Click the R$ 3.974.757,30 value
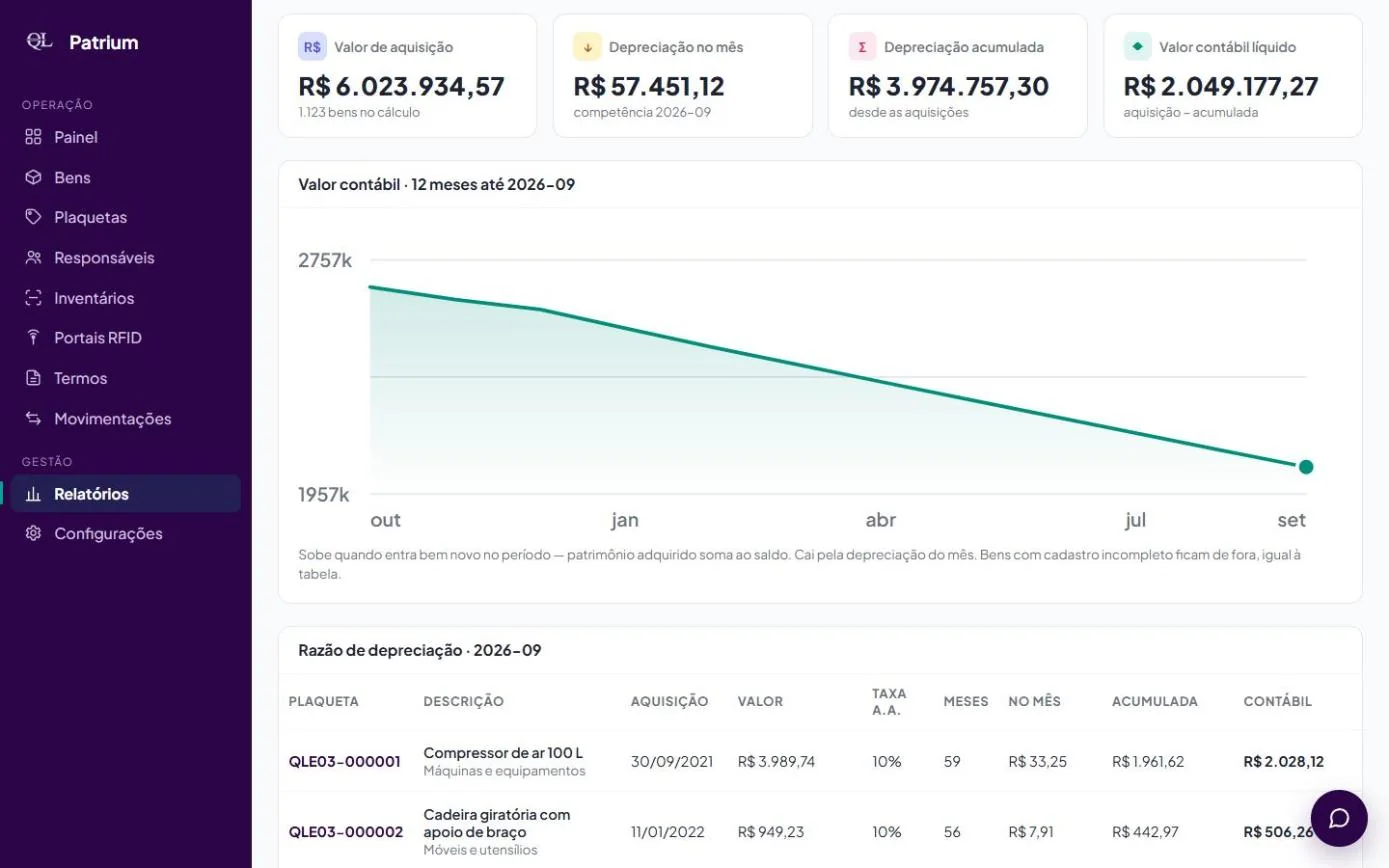This screenshot has width=1389, height=868. 949,87
